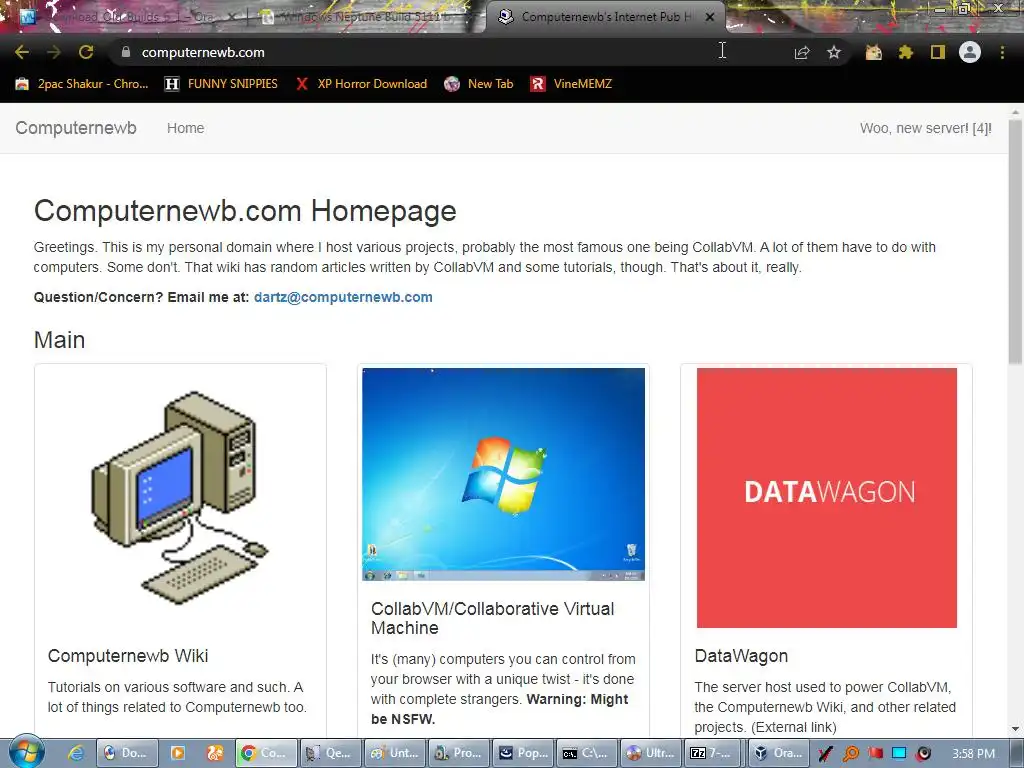Click the Main section heading

[x=59, y=340]
